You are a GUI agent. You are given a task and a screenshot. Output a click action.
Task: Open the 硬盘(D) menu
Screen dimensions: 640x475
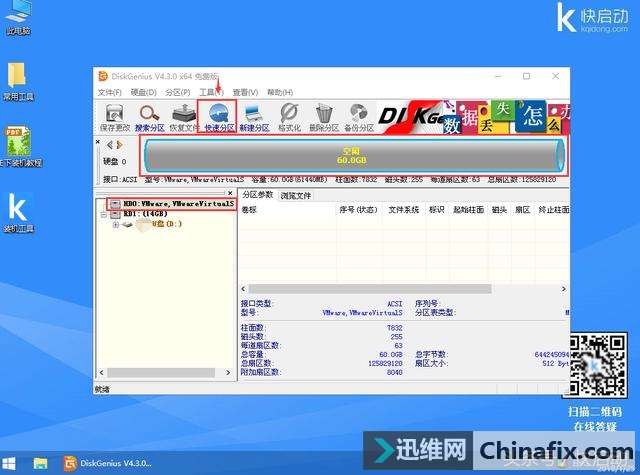(143, 92)
